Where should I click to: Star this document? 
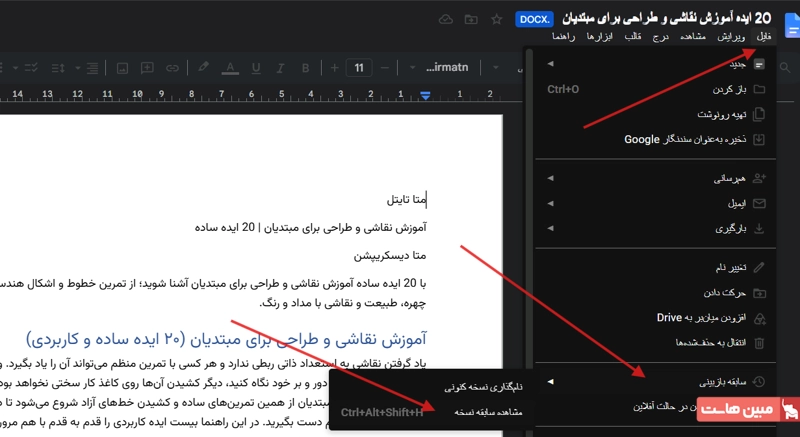click(x=496, y=19)
